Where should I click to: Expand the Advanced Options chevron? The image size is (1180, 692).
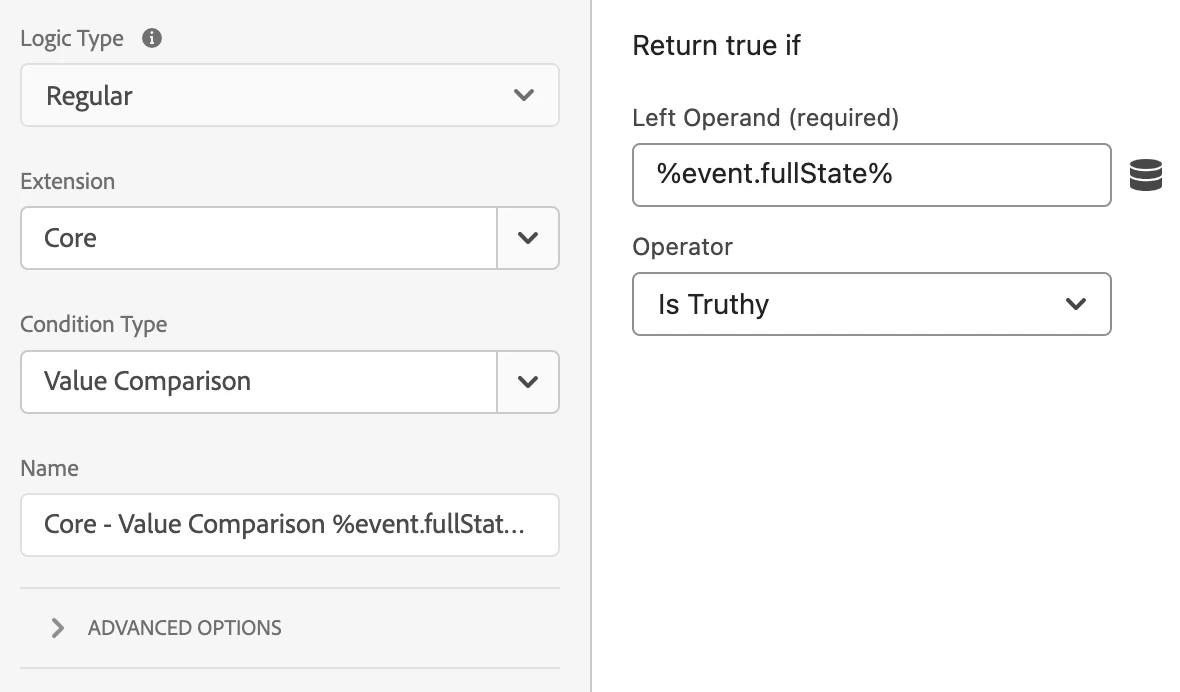[58, 628]
